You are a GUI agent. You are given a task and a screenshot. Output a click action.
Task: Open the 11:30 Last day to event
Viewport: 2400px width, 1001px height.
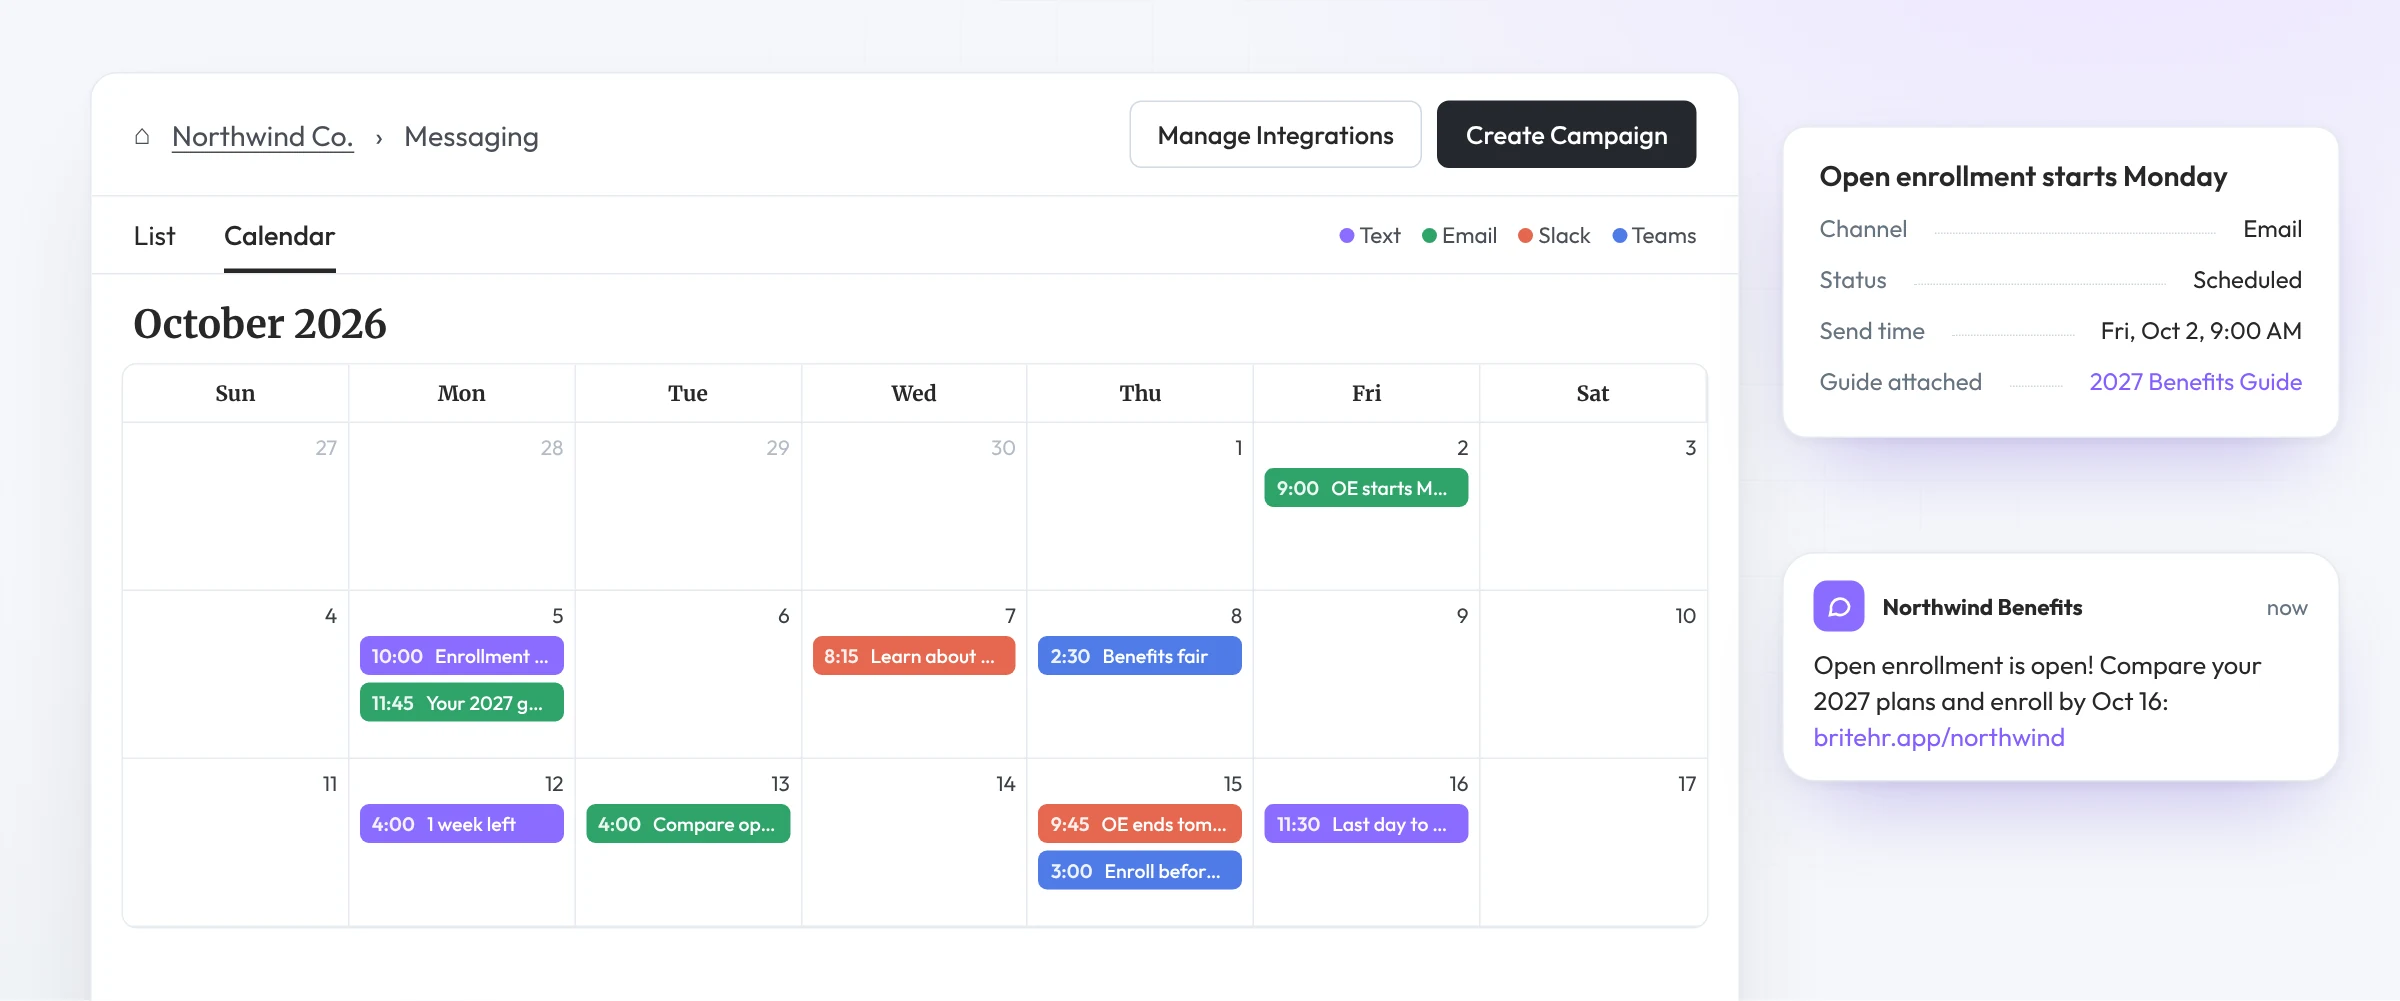pos(1366,824)
